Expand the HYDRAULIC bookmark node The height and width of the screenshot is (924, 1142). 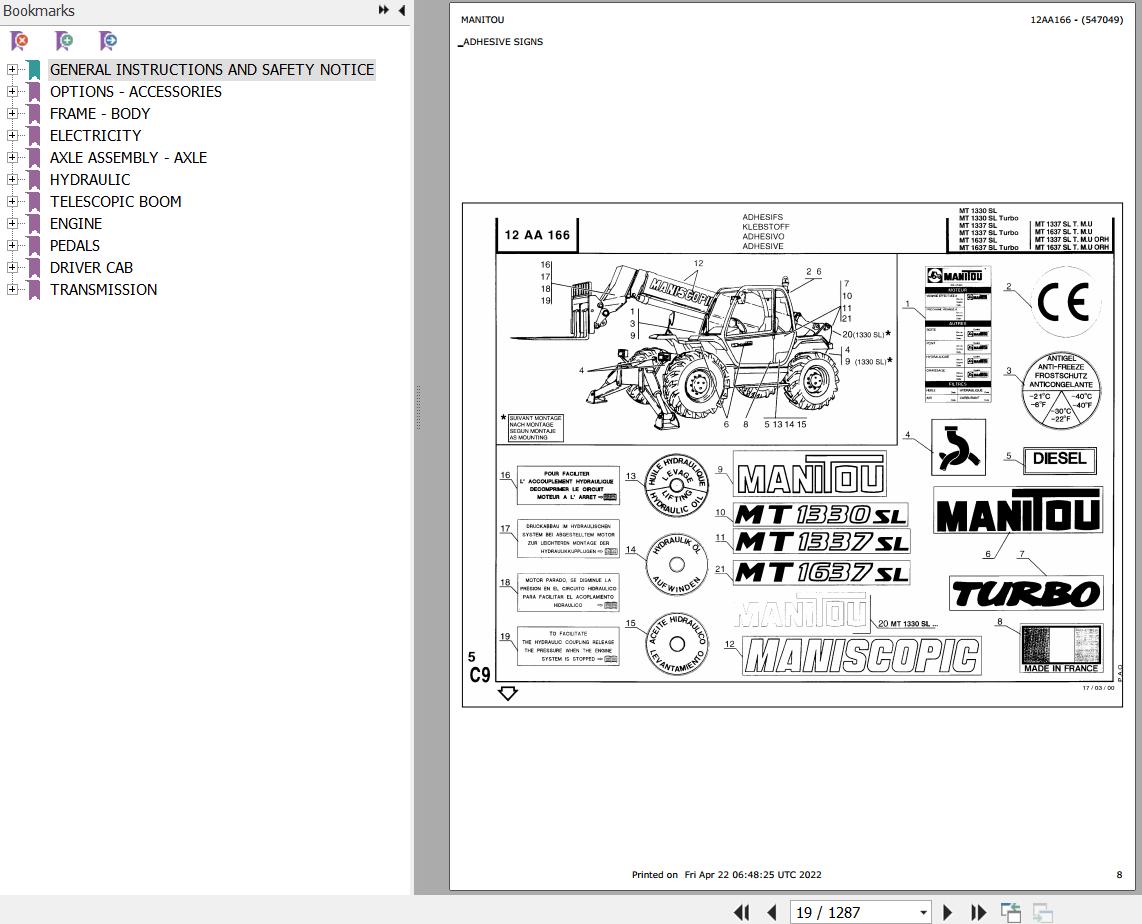click(11, 179)
